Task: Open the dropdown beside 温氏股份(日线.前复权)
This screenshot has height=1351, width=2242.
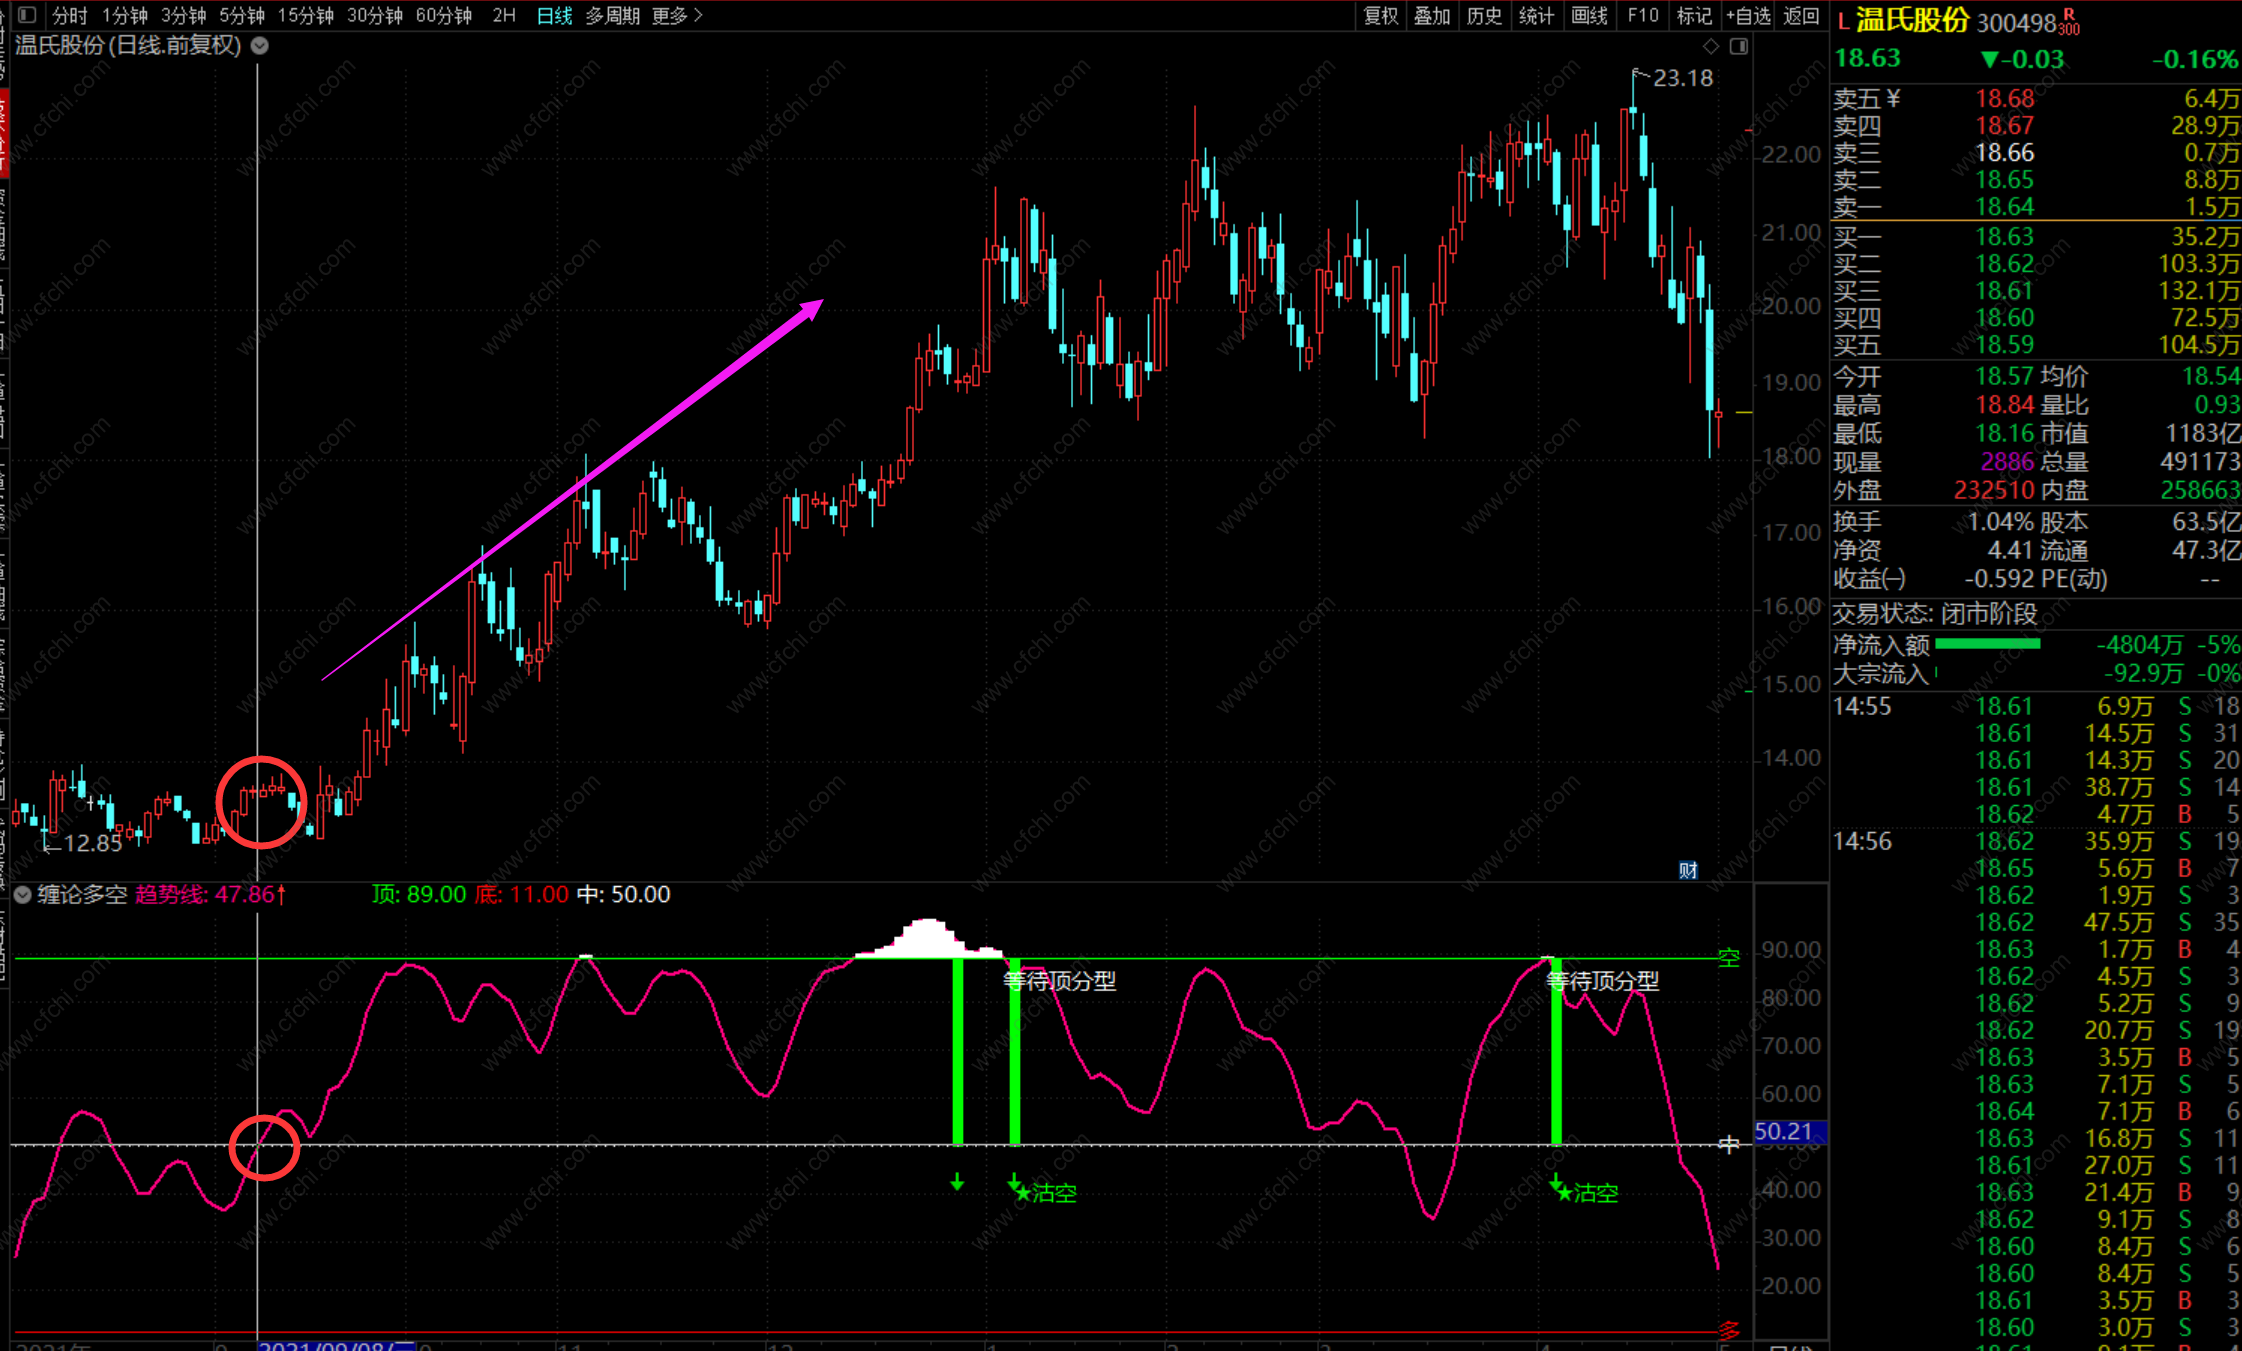Action: tap(260, 46)
